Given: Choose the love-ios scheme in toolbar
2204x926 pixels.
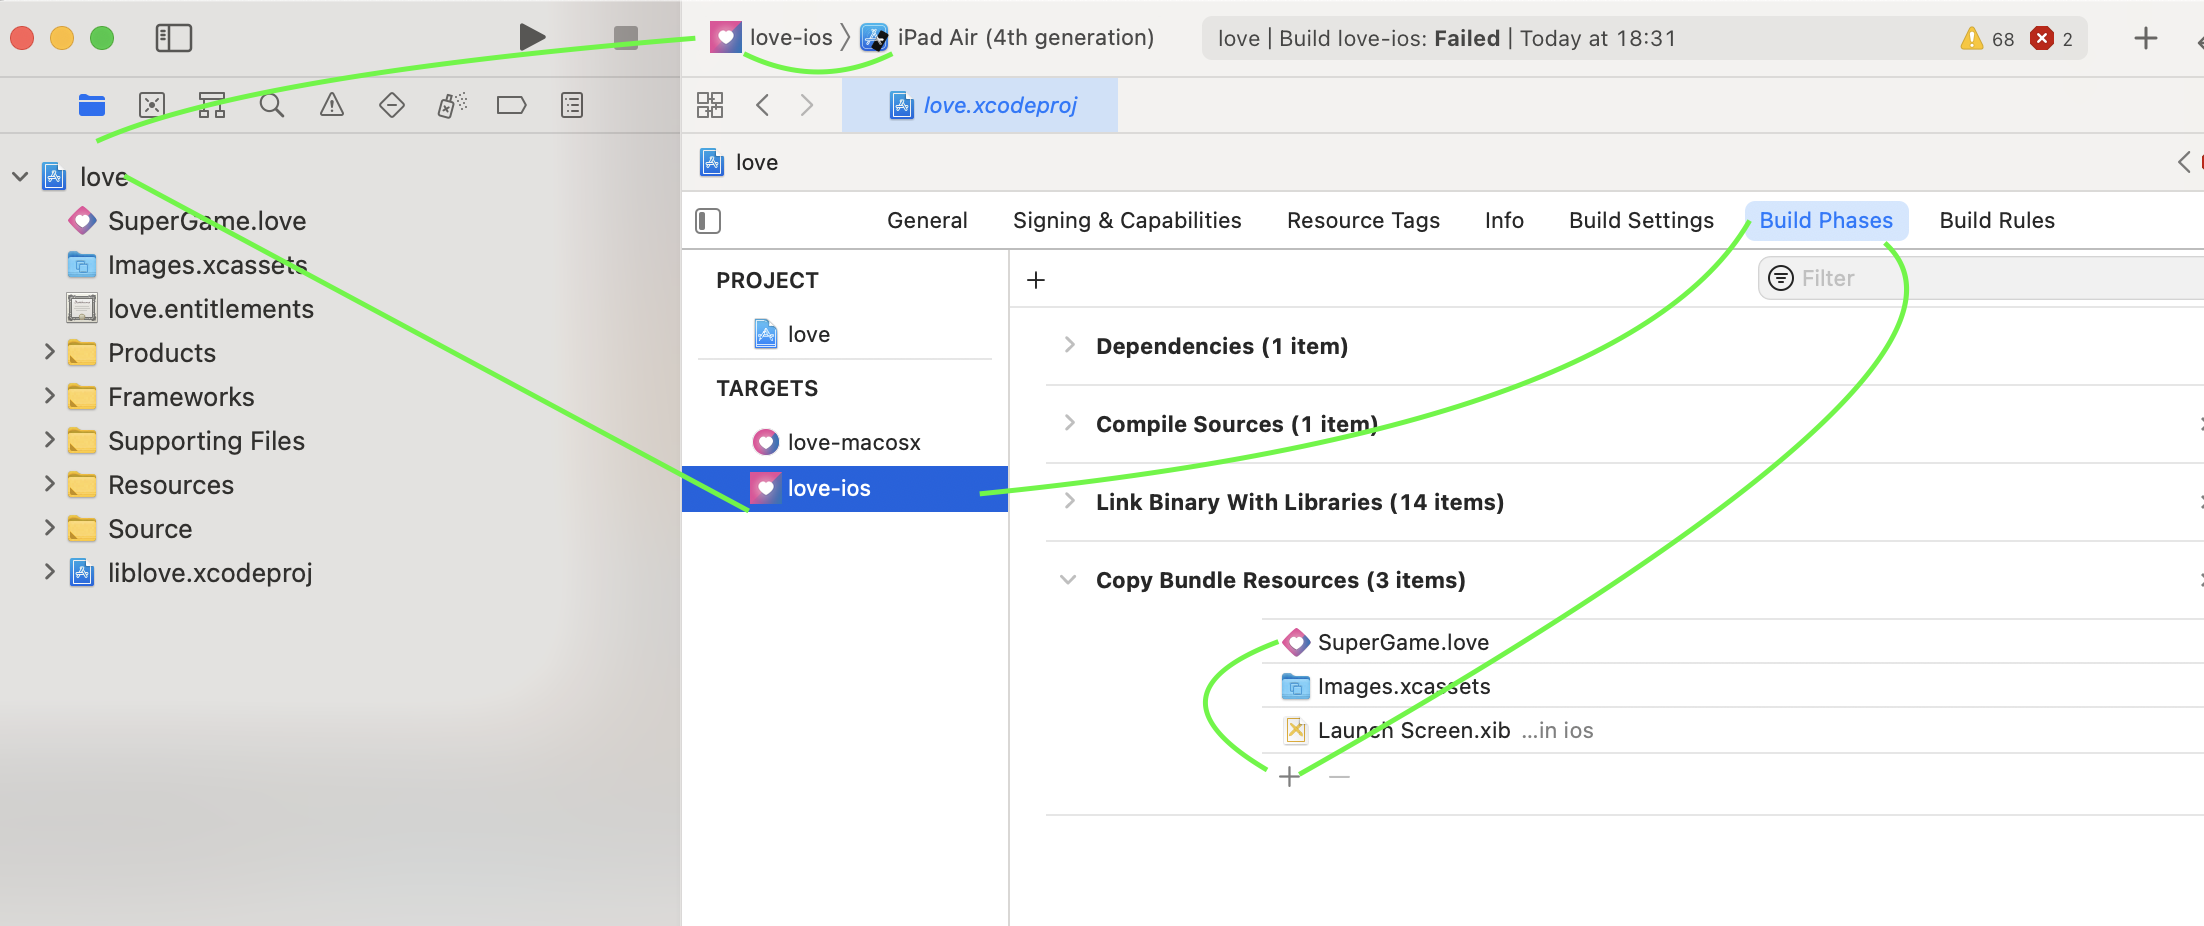Looking at the screenshot, I should point(772,38).
